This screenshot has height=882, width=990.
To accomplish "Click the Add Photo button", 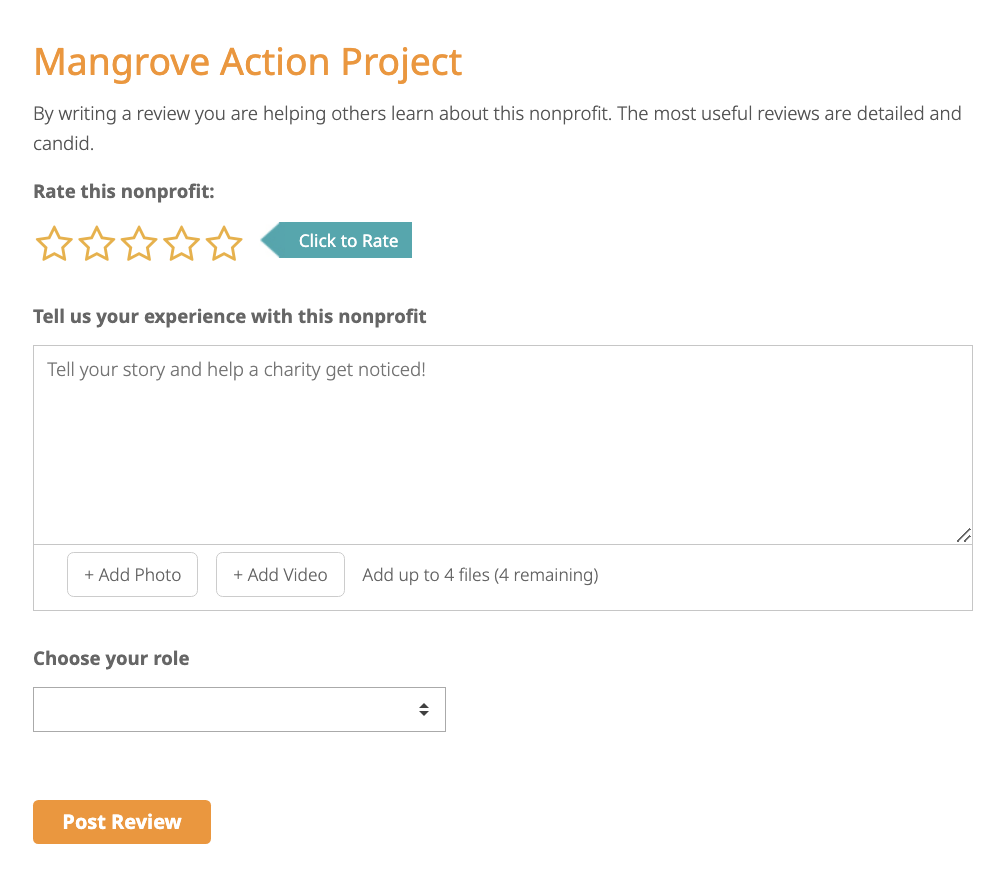I will click(133, 575).
